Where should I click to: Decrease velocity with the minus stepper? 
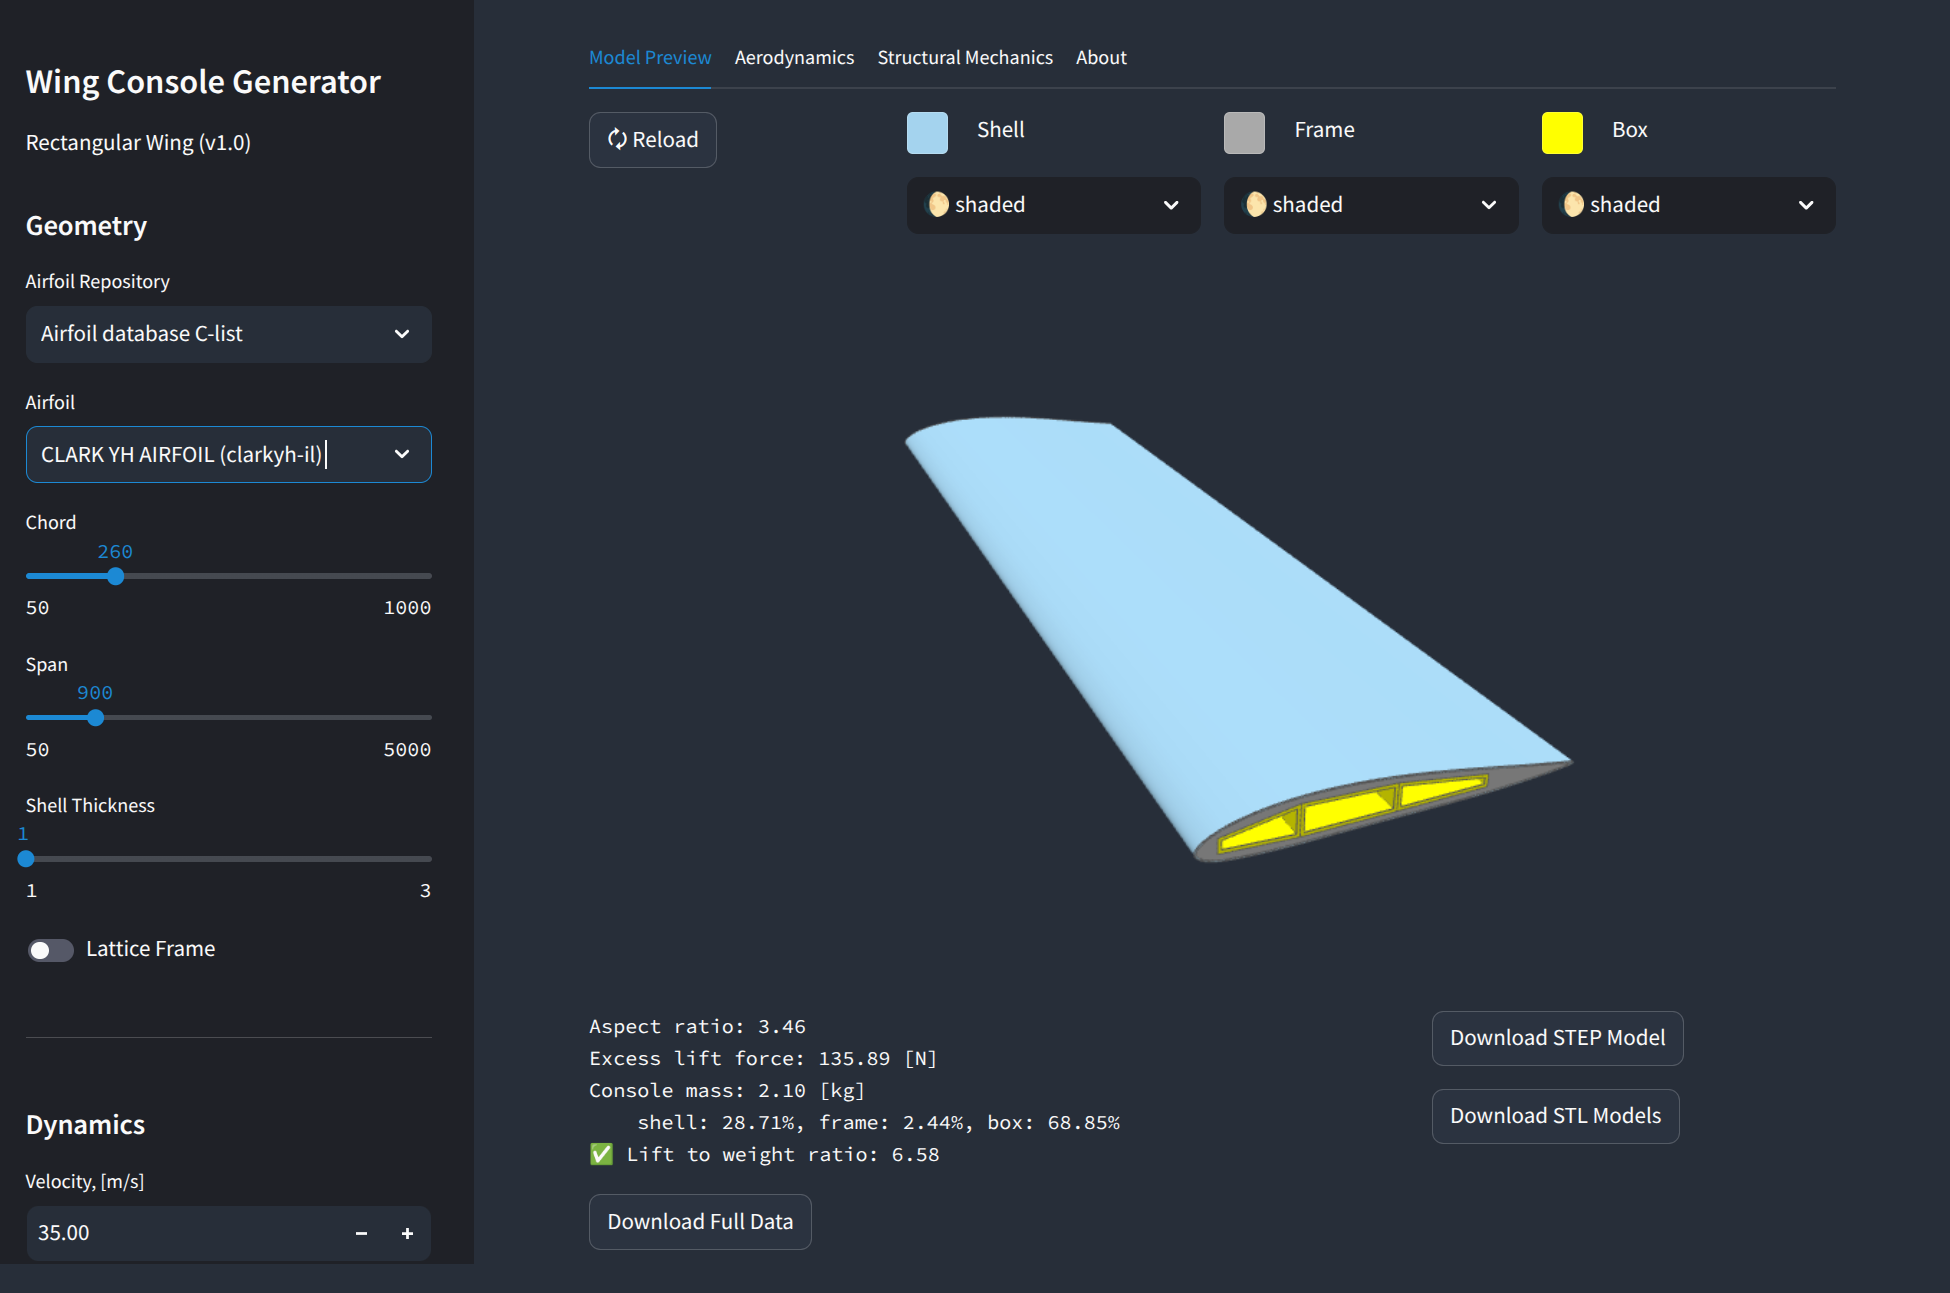click(x=361, y=1234)
